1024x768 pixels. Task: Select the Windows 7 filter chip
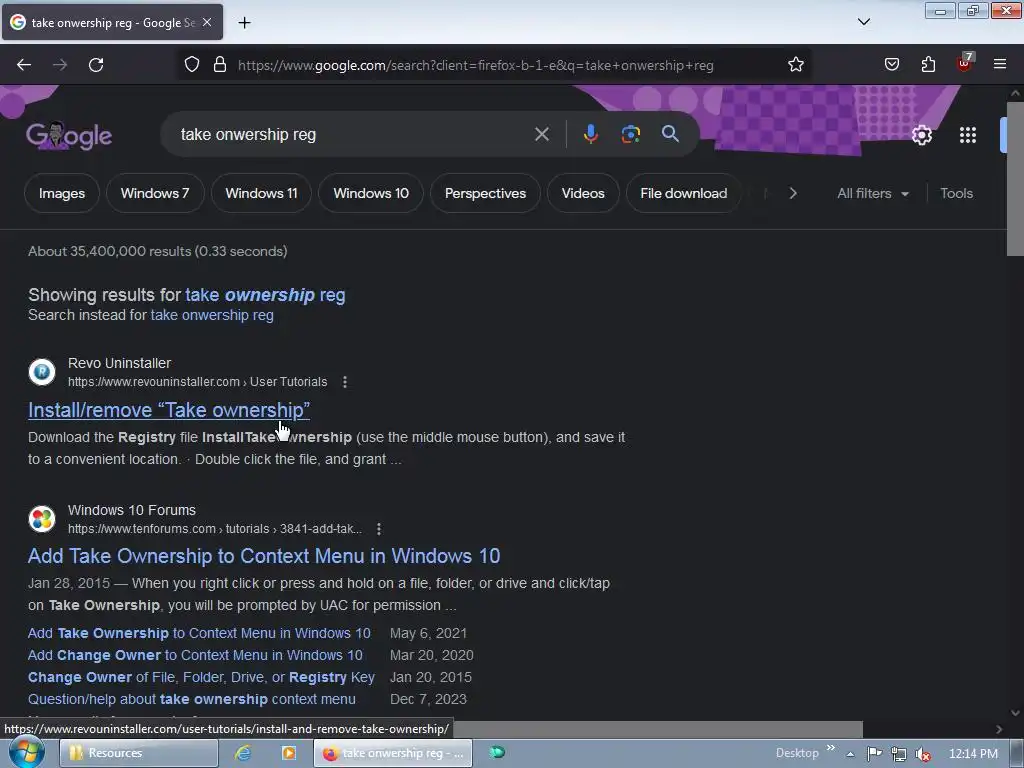point(155,193)
